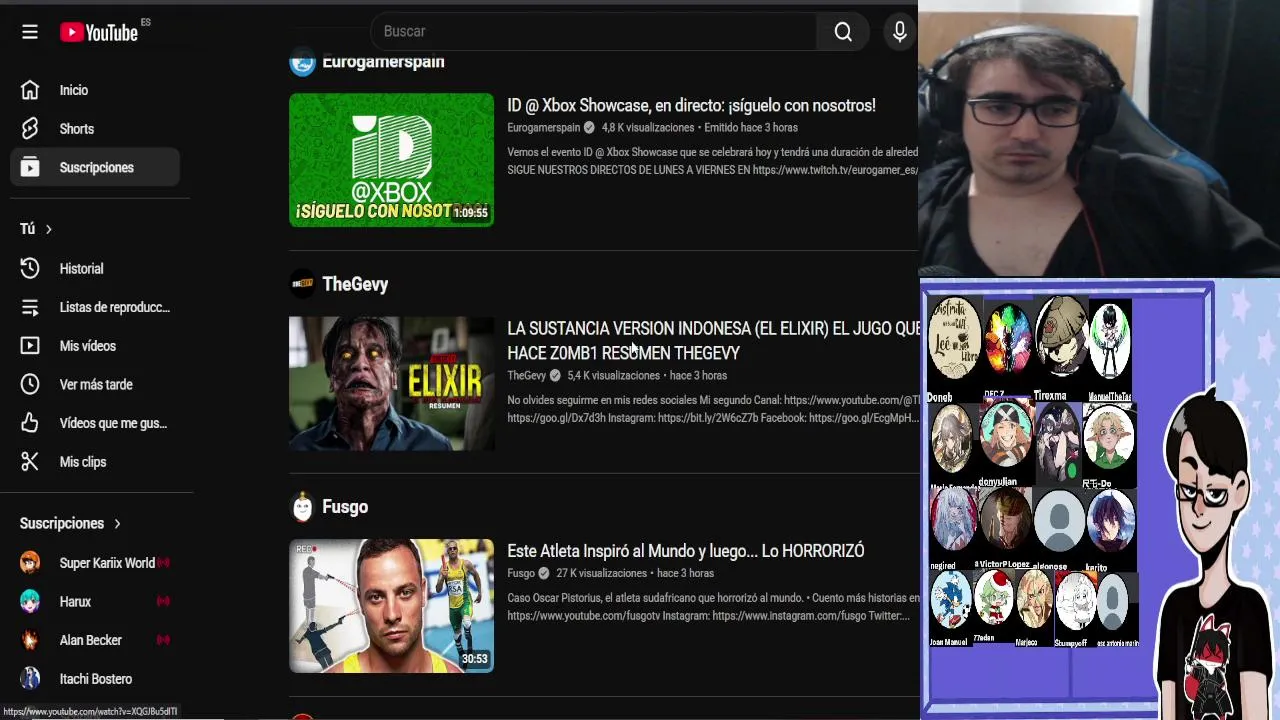Open Shorts from the sidebar
The image size is (1280, 720).
pos(95,129)
